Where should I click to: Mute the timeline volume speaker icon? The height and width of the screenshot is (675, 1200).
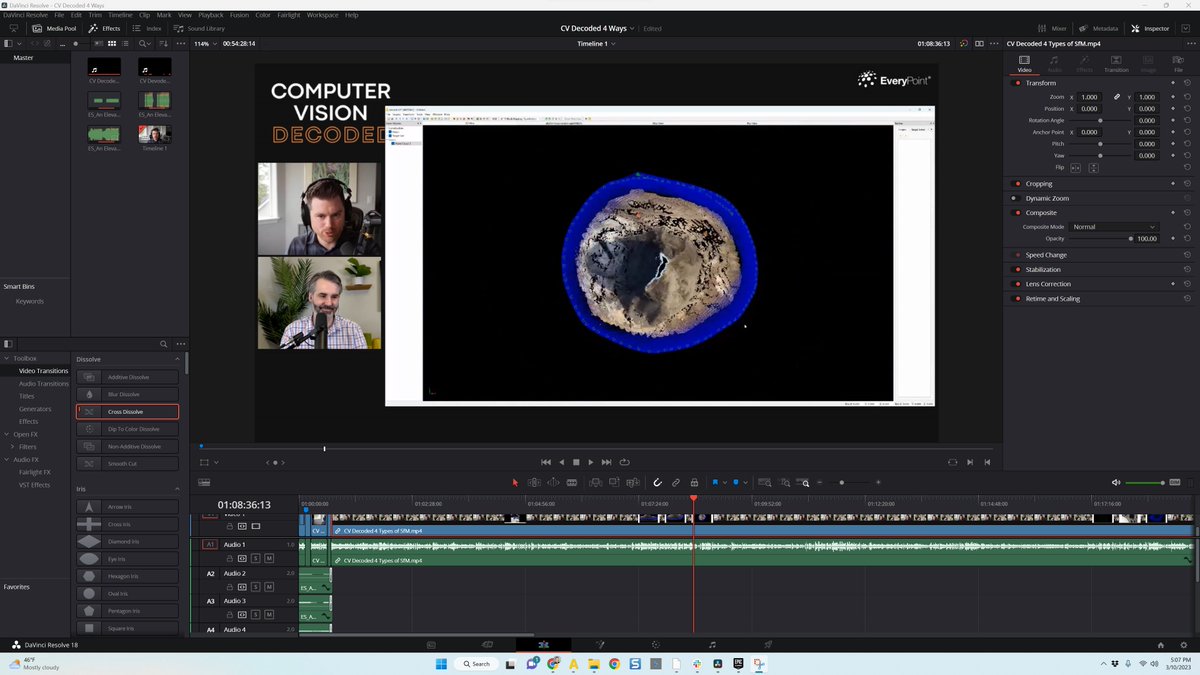tap(1116, 482)
